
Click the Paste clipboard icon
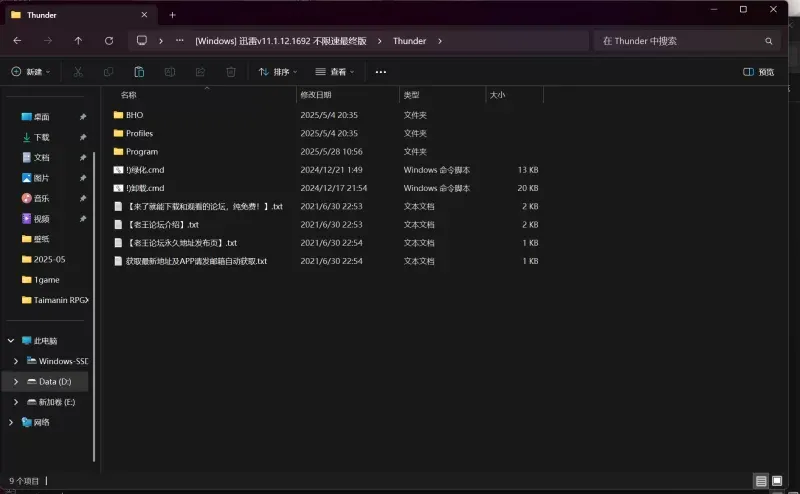pos(139,72)
